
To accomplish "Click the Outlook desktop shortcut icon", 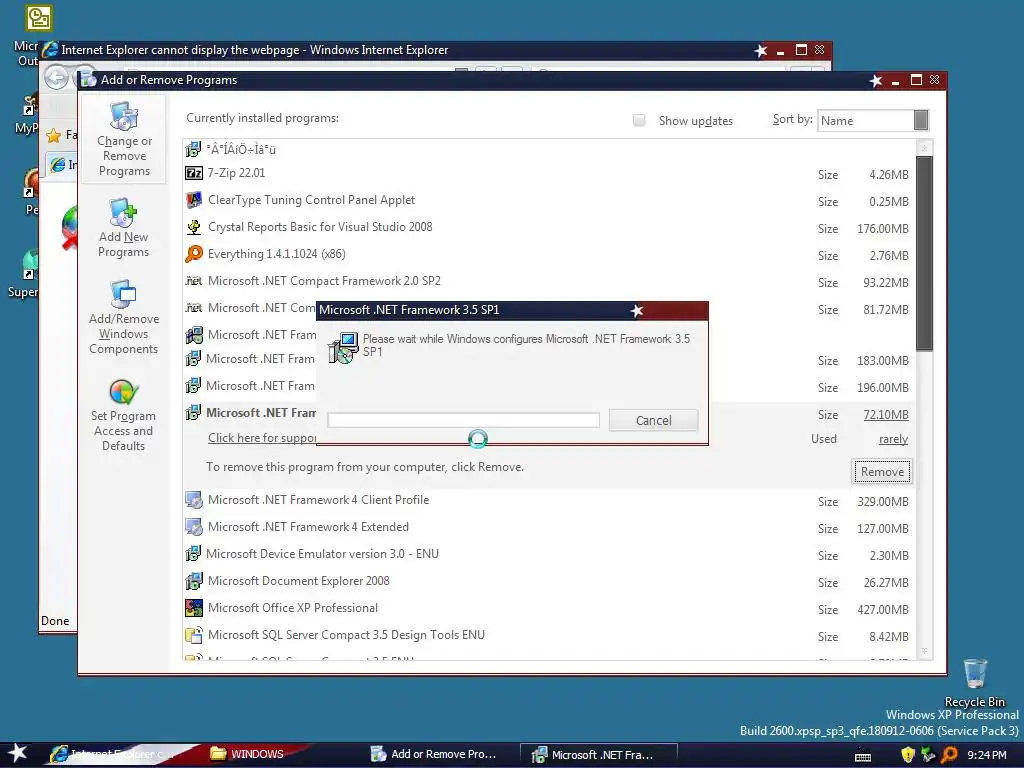I will [x=39, y=18].
